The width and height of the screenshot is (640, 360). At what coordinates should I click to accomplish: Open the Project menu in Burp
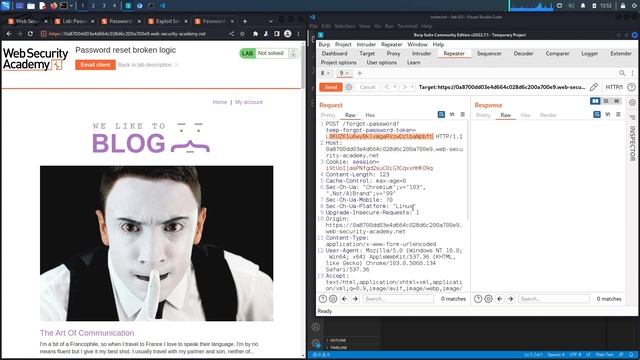click(x=343, y=44)
